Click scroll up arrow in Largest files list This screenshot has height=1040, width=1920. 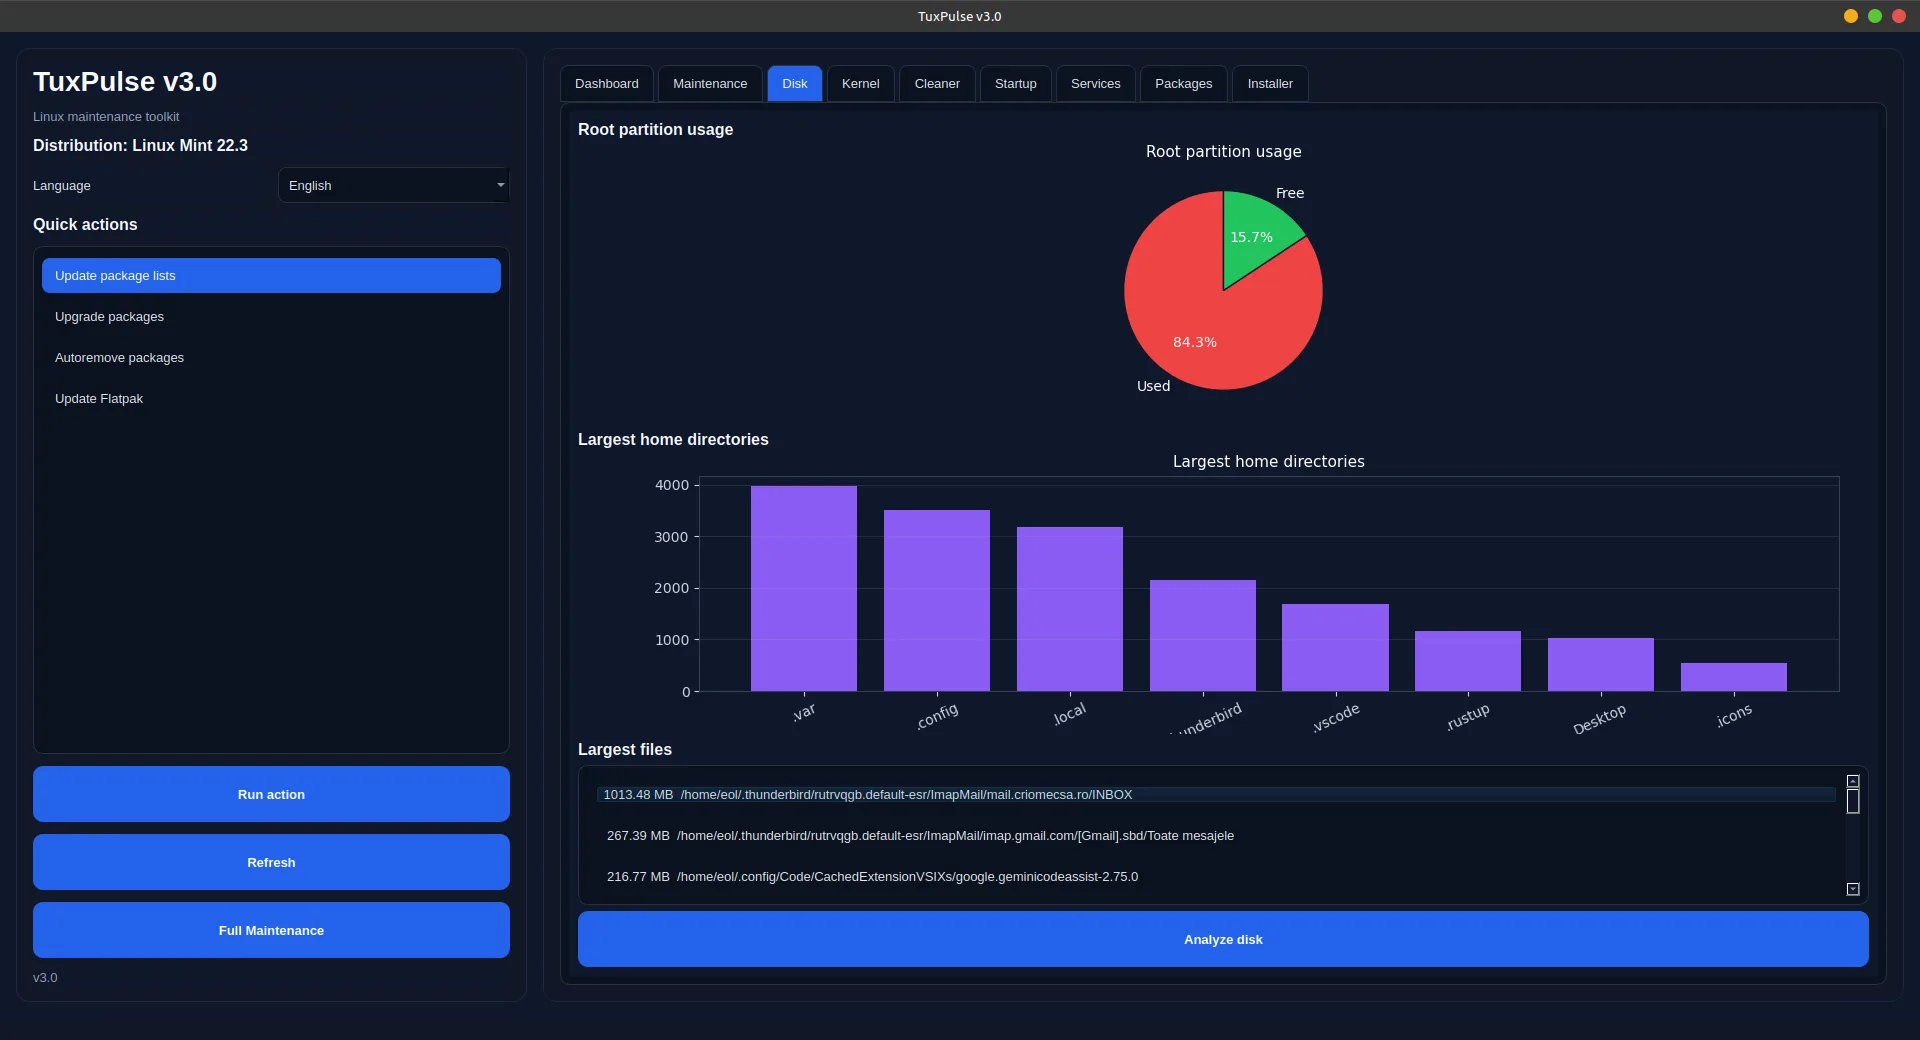point(1852,781)
